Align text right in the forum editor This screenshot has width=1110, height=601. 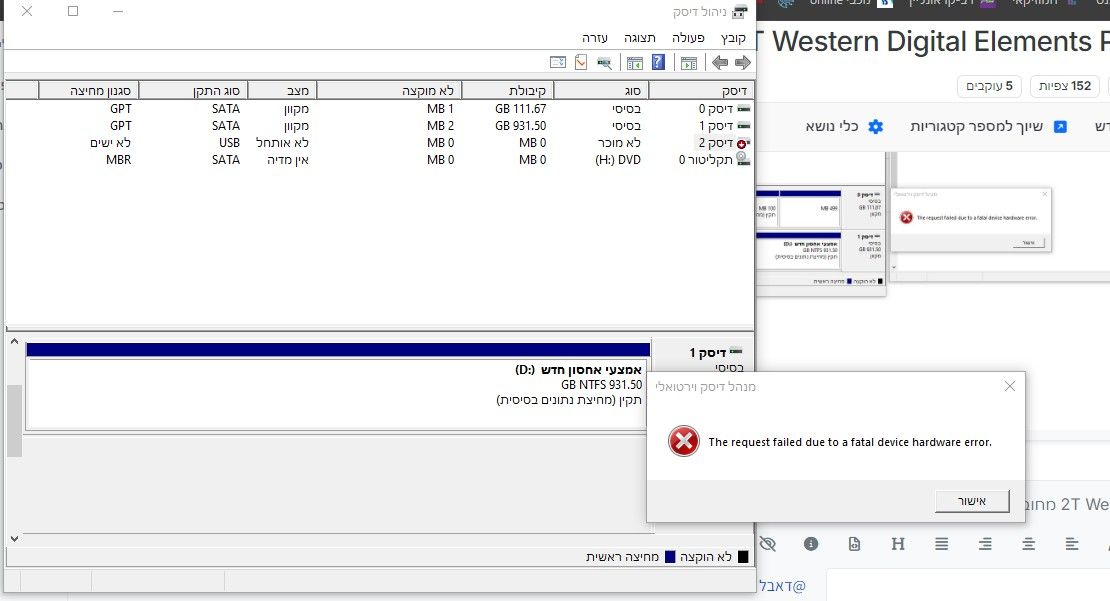tap(985, 544)
